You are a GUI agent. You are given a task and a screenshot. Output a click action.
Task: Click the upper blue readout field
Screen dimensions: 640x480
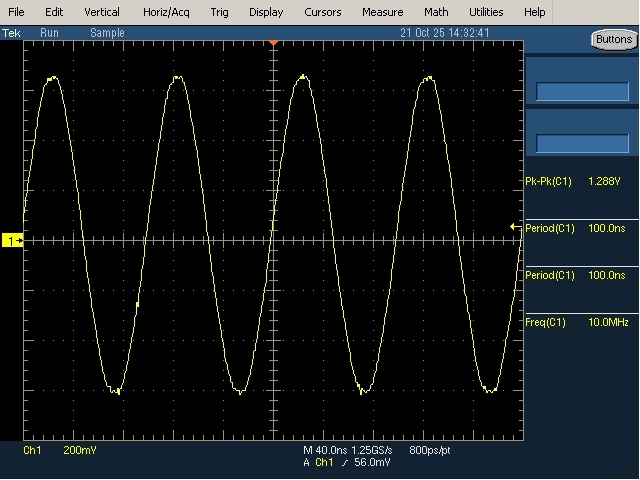point(582,92)
